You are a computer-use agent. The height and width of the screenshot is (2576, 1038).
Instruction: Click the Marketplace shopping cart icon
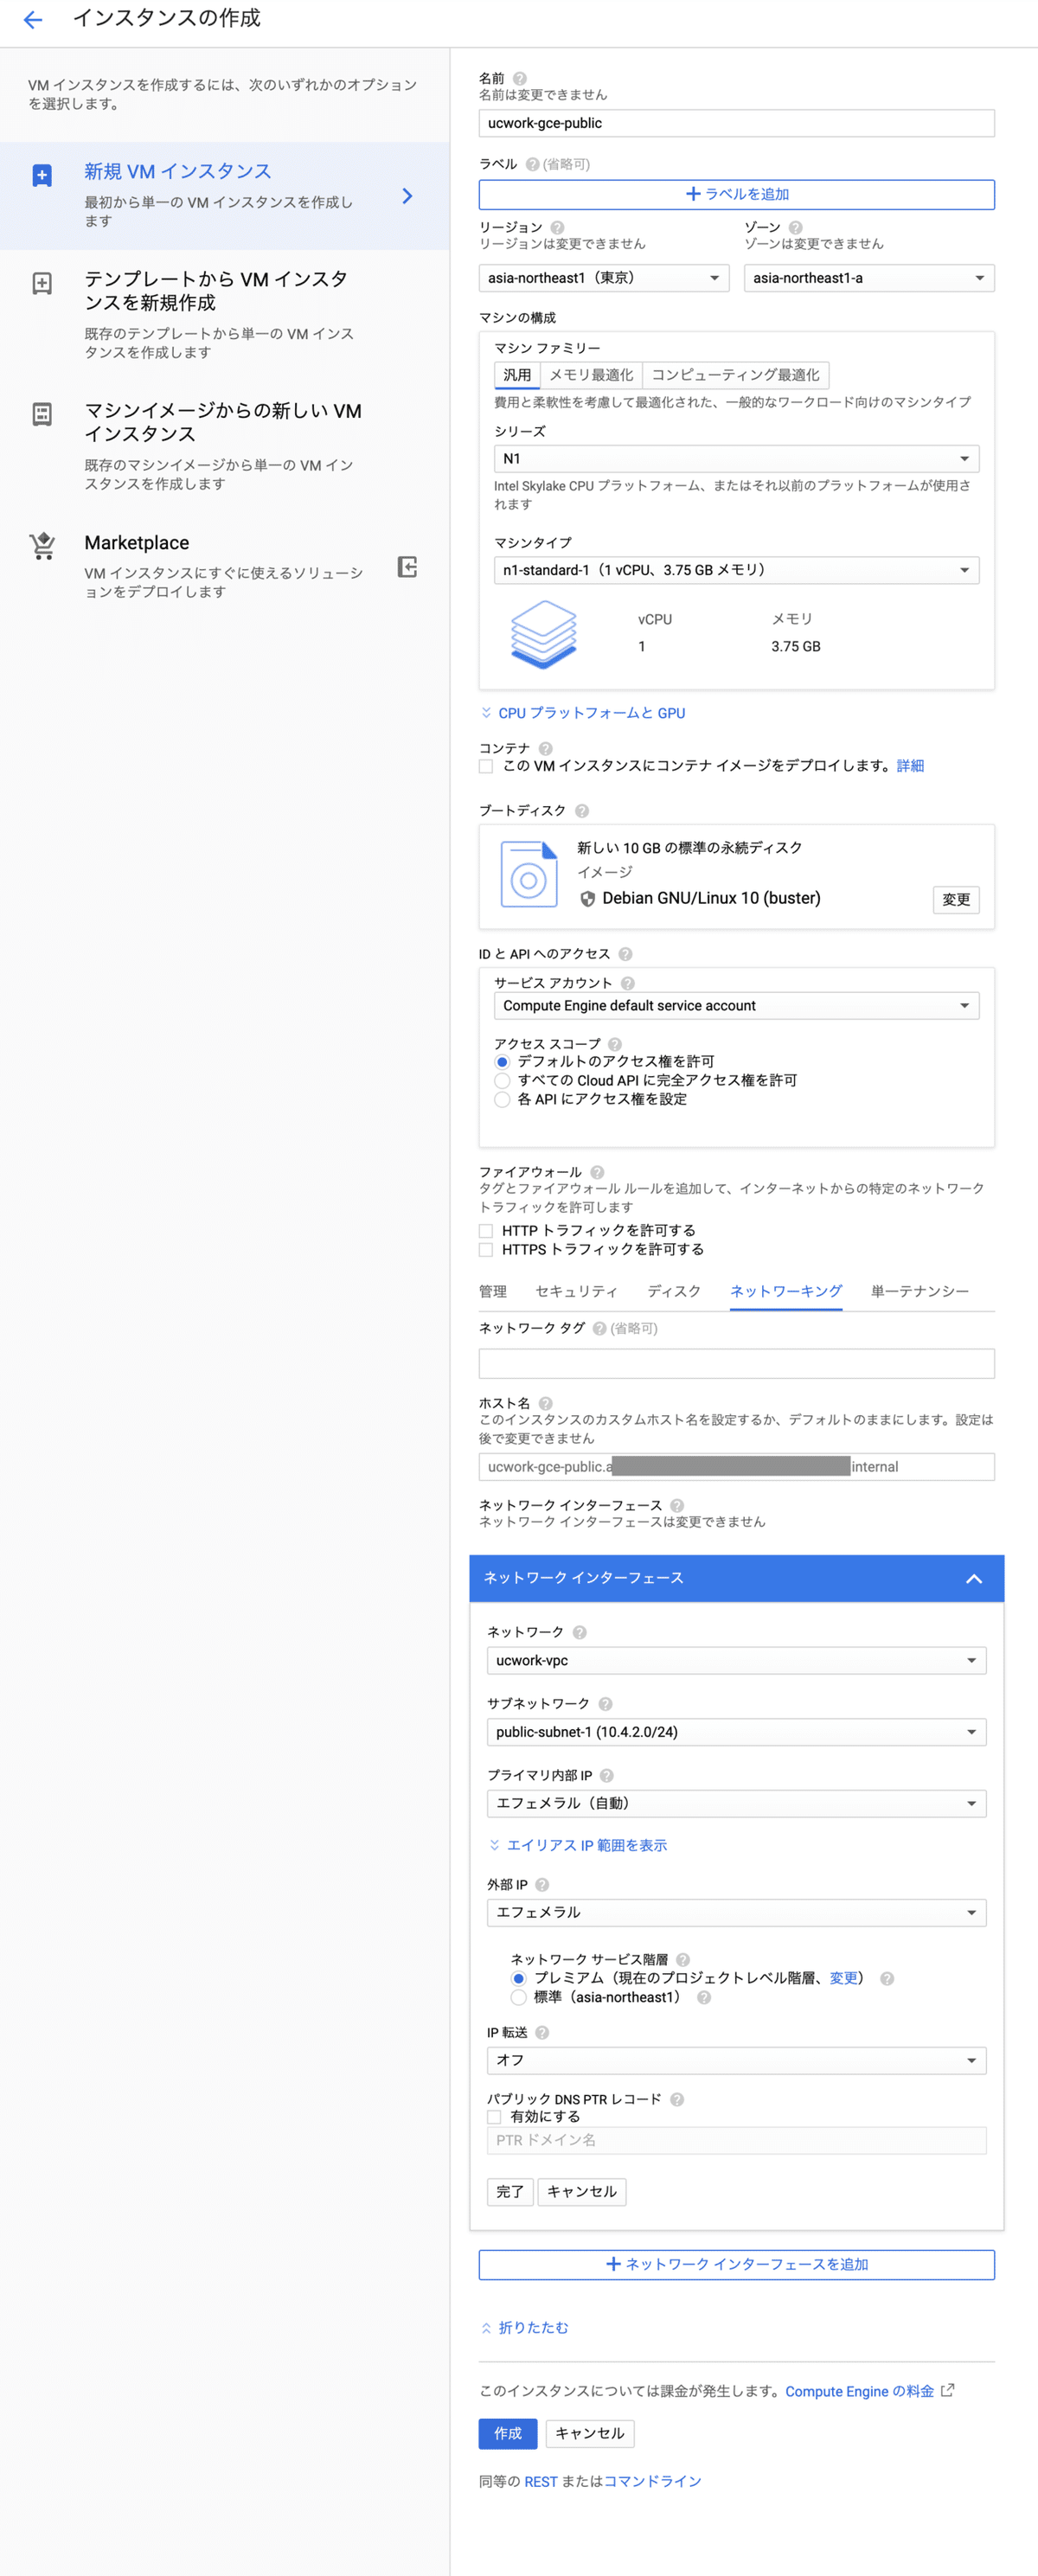click(42, 546)
